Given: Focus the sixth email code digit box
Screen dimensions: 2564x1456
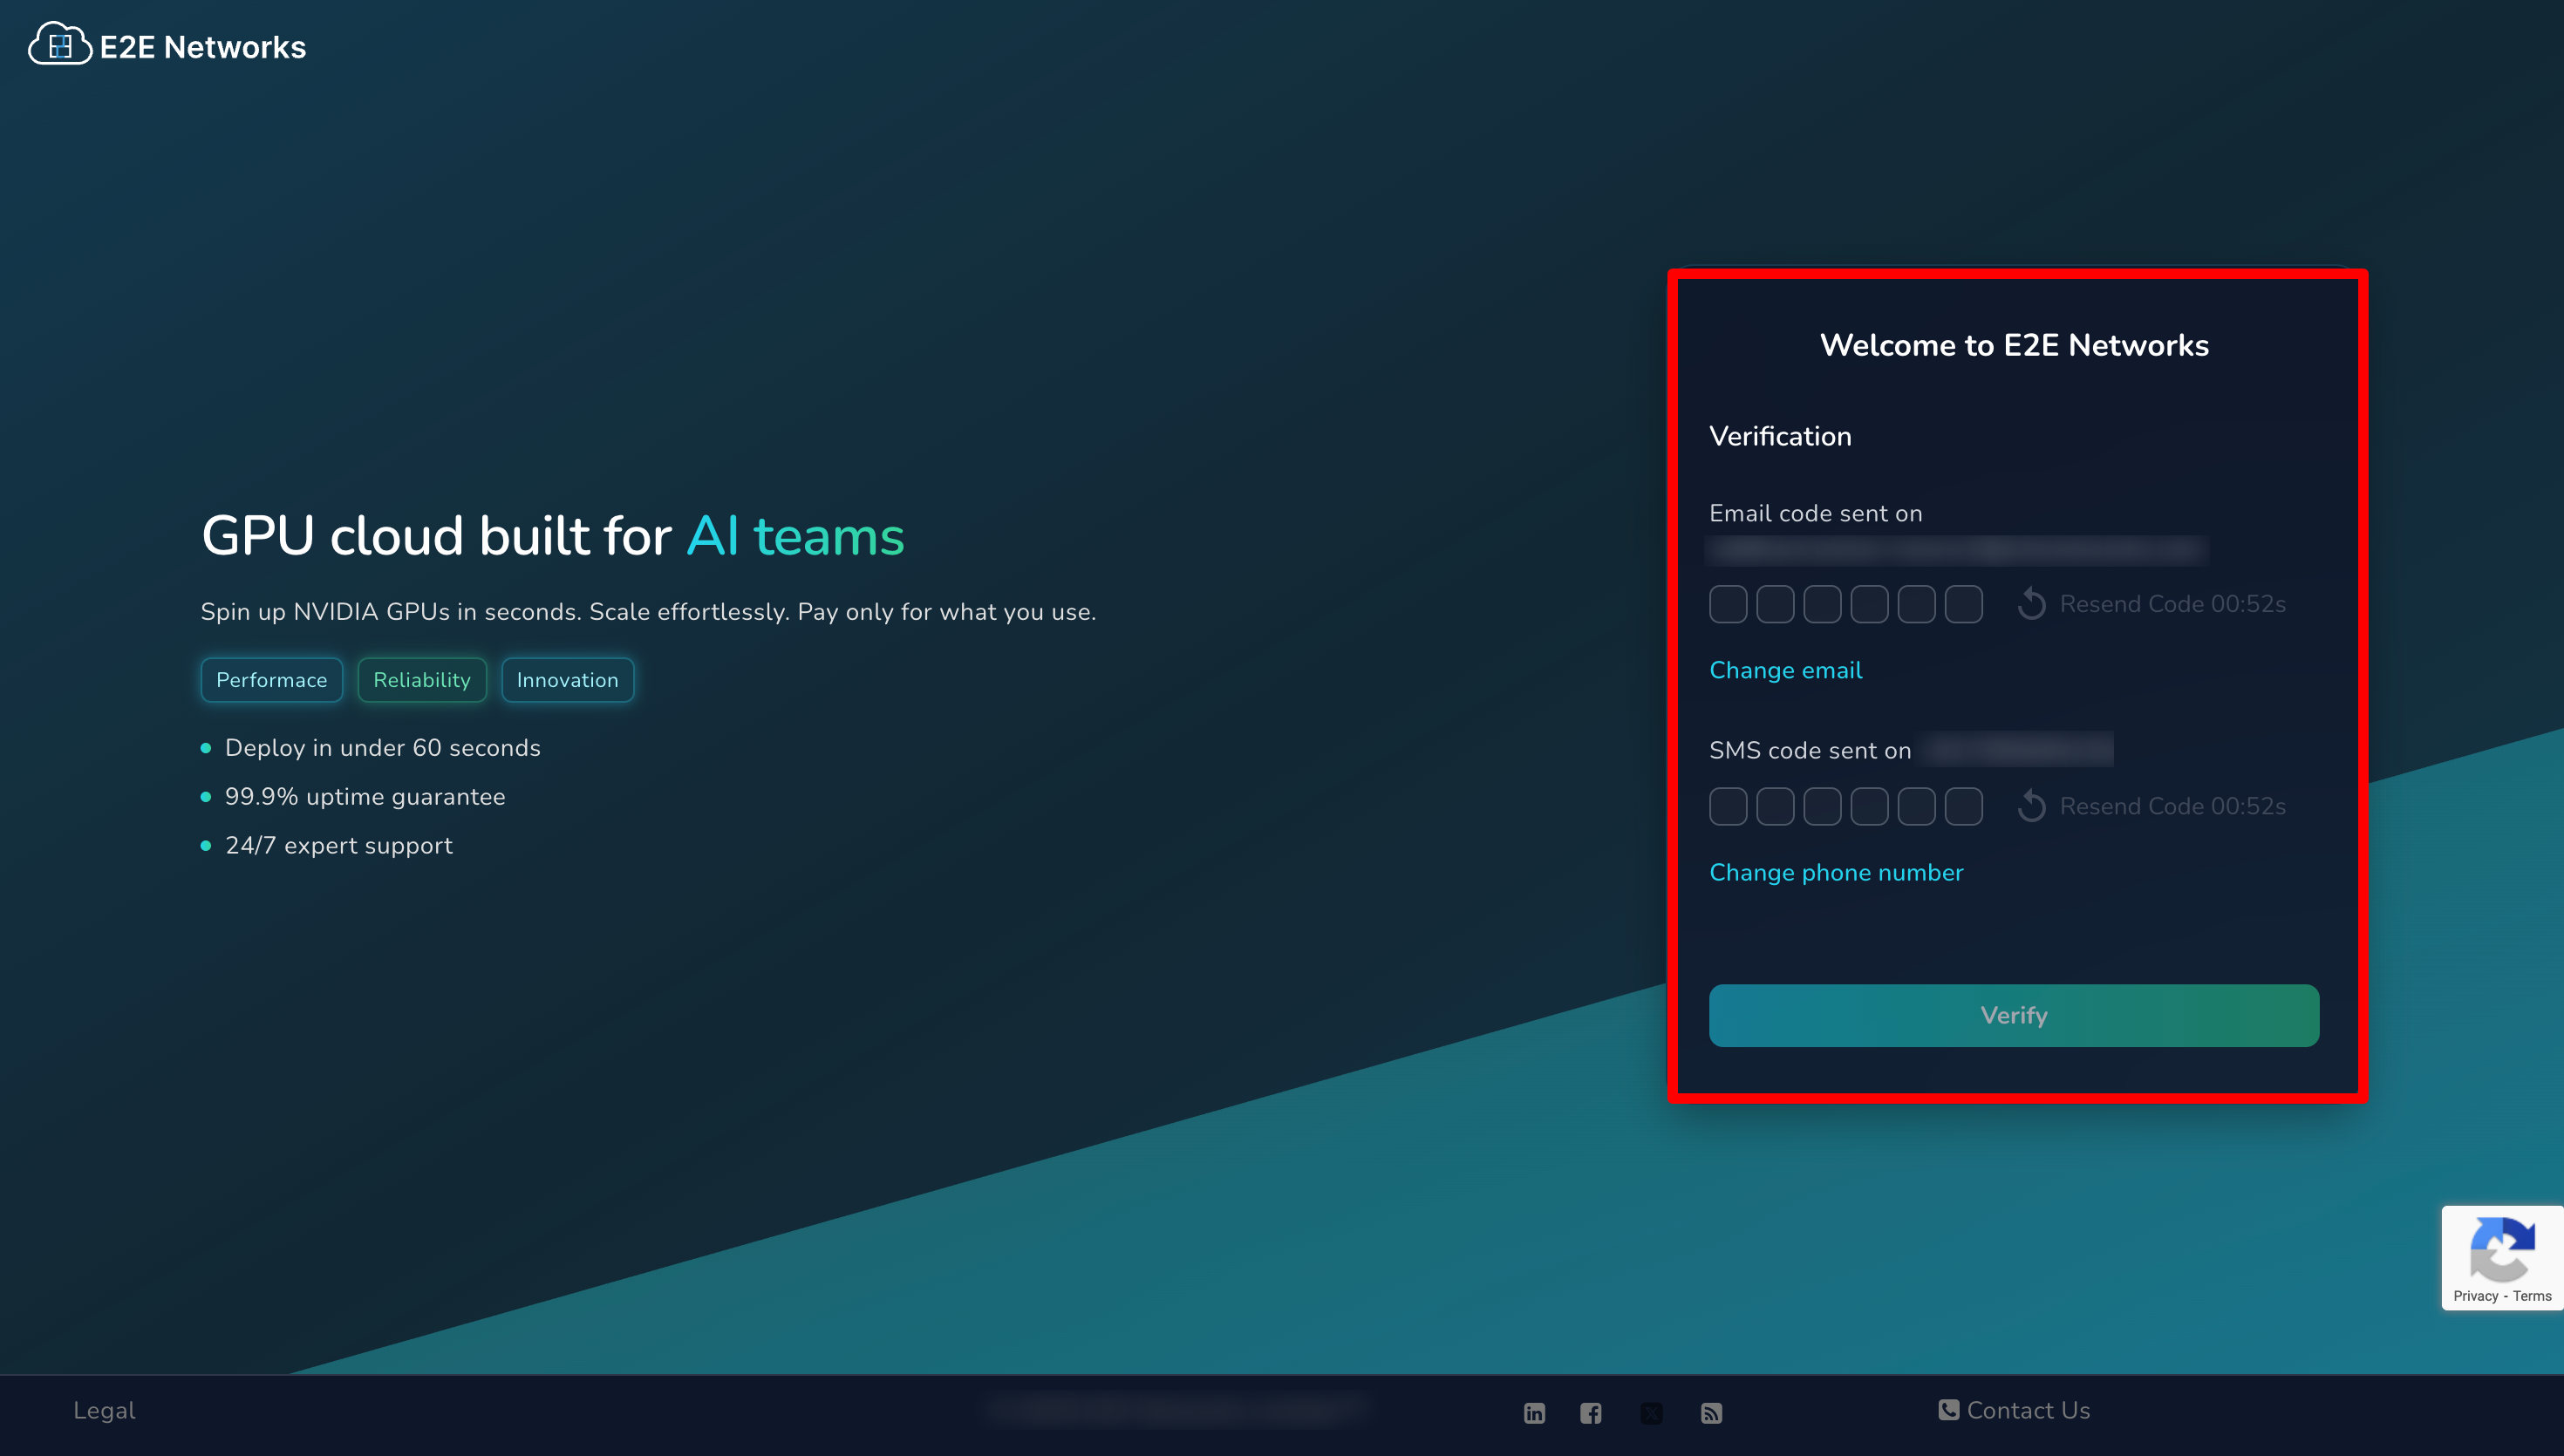Looking at the screenshot, I should coord(1963,604).
